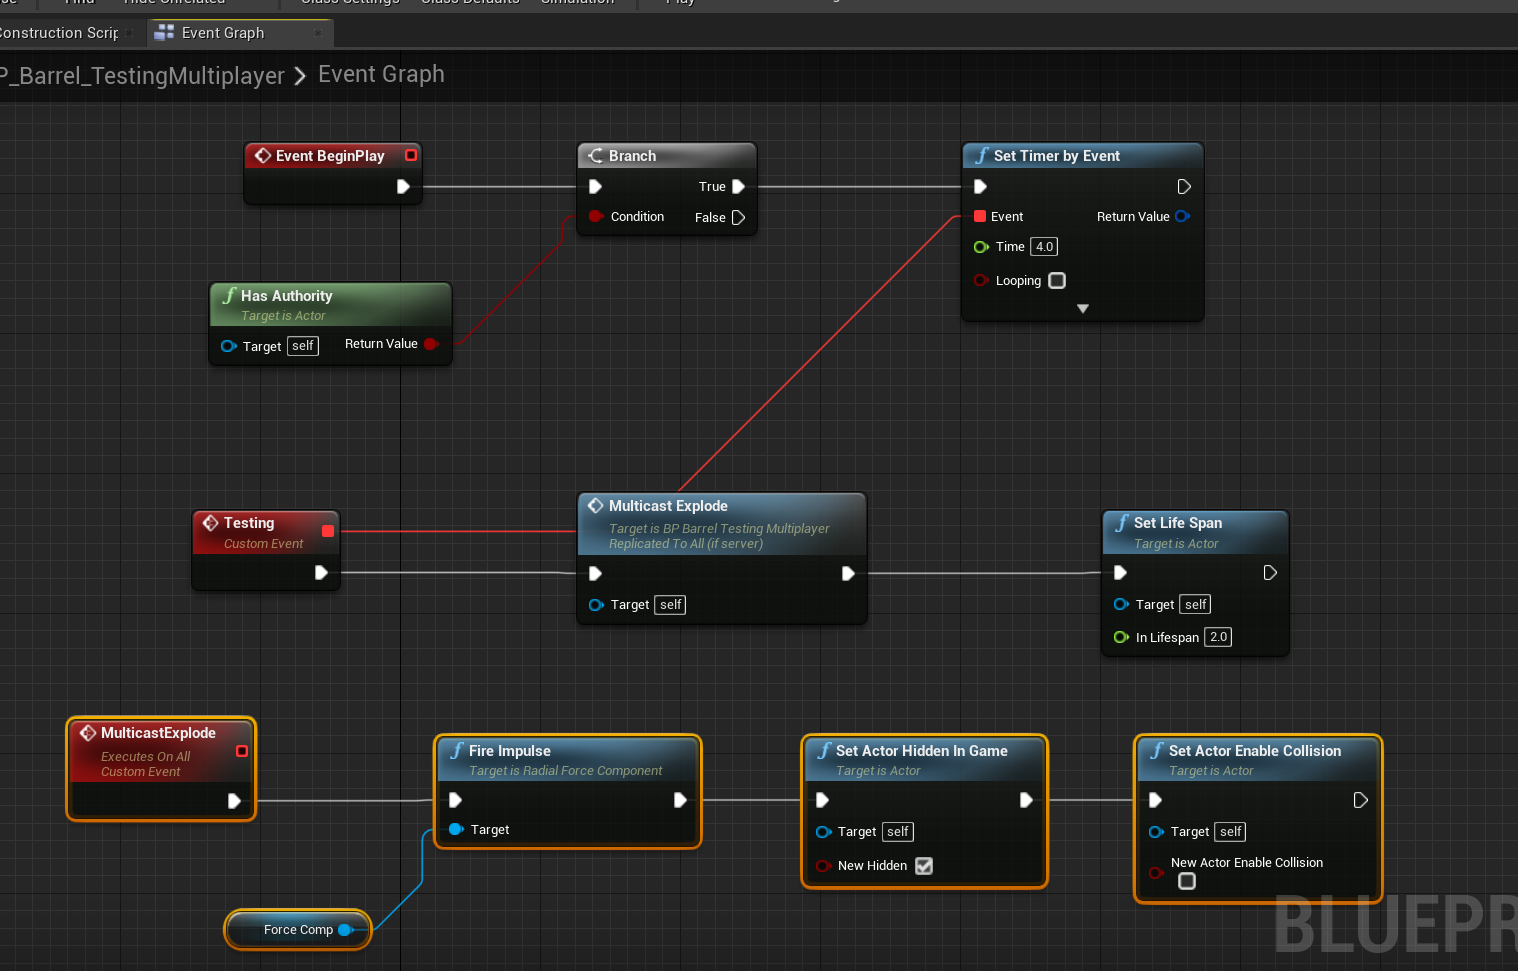Select Set Actor Enable Collision node title

coord(1255,751)
